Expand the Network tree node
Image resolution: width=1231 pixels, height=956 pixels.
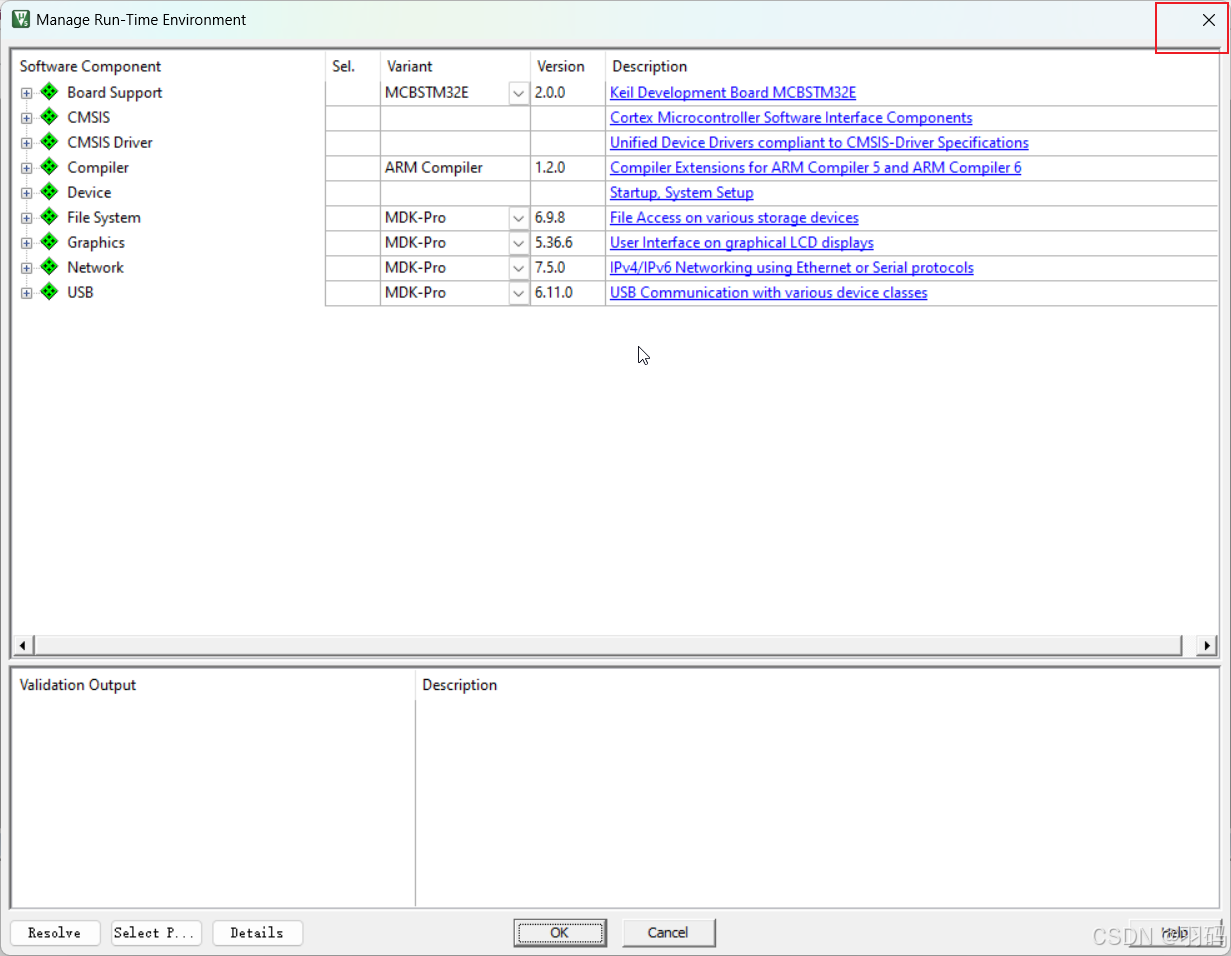(x=26, y=268)
